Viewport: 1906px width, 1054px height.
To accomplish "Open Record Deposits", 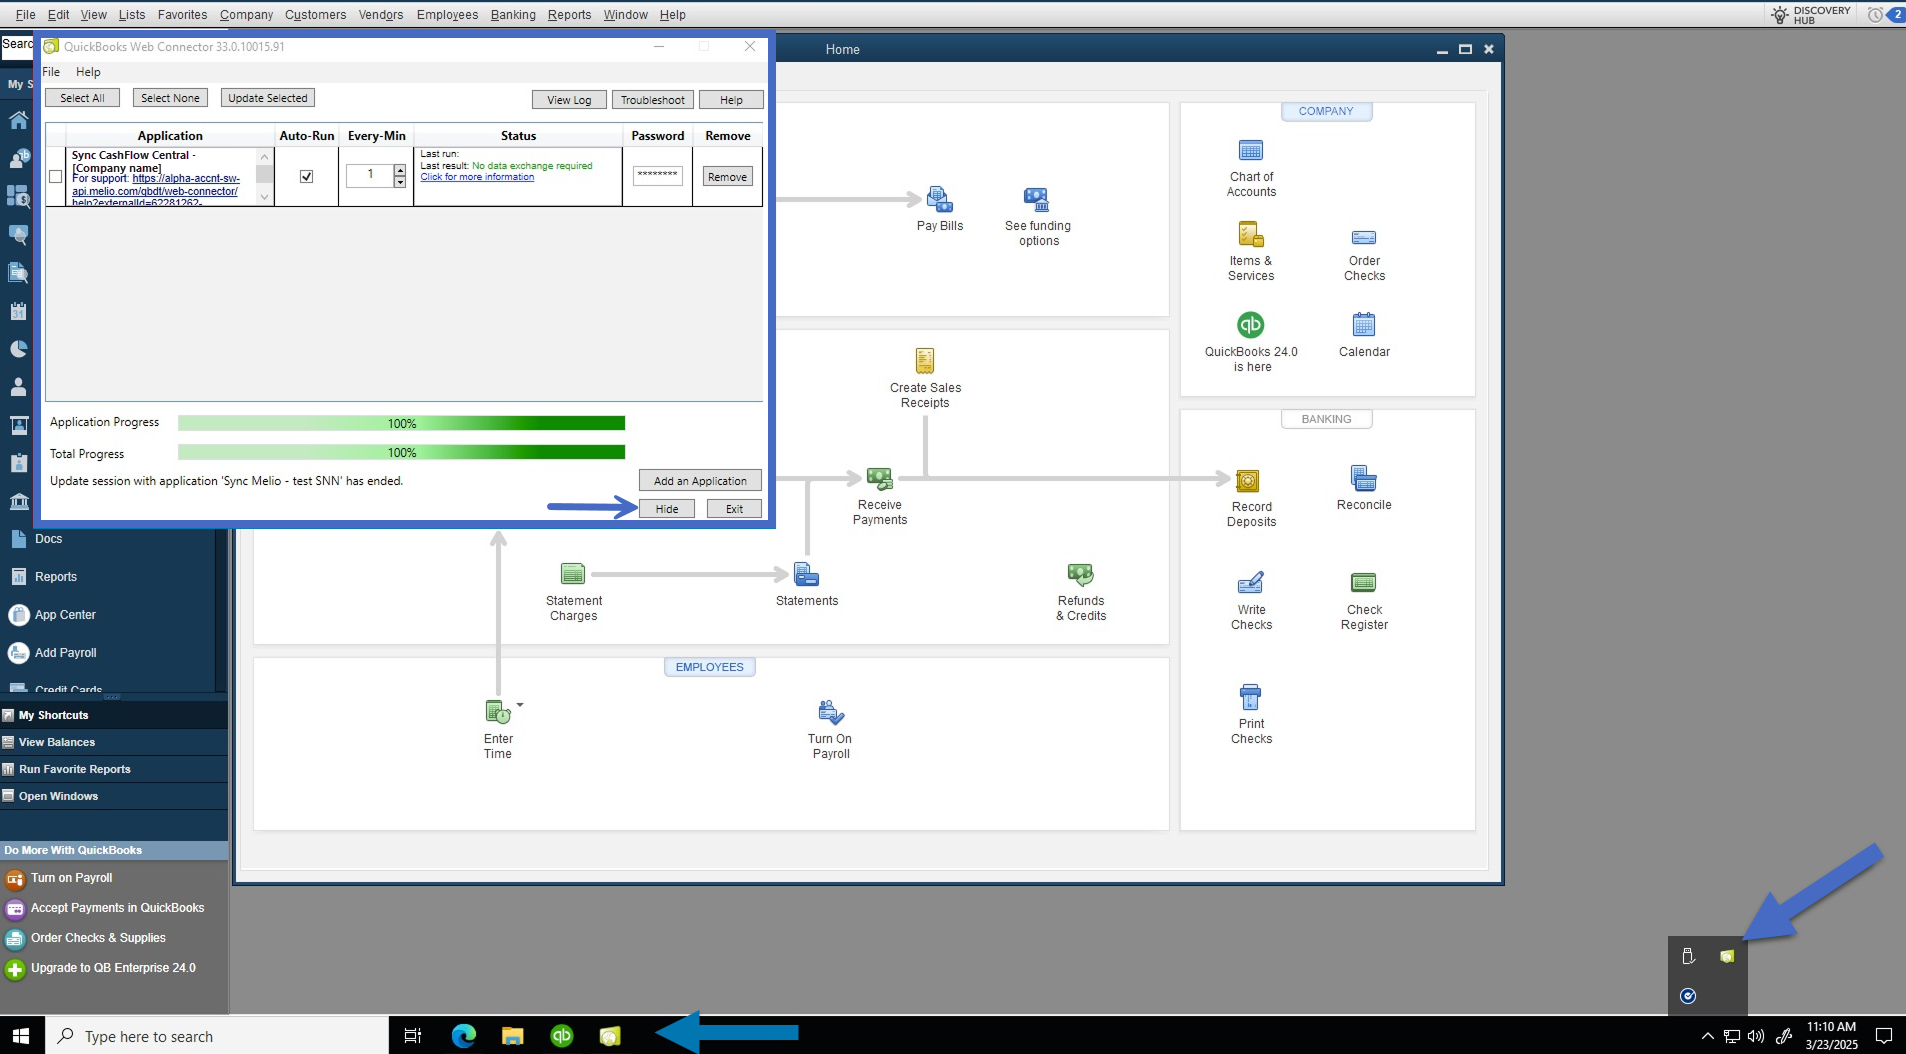I will 1247,481.
